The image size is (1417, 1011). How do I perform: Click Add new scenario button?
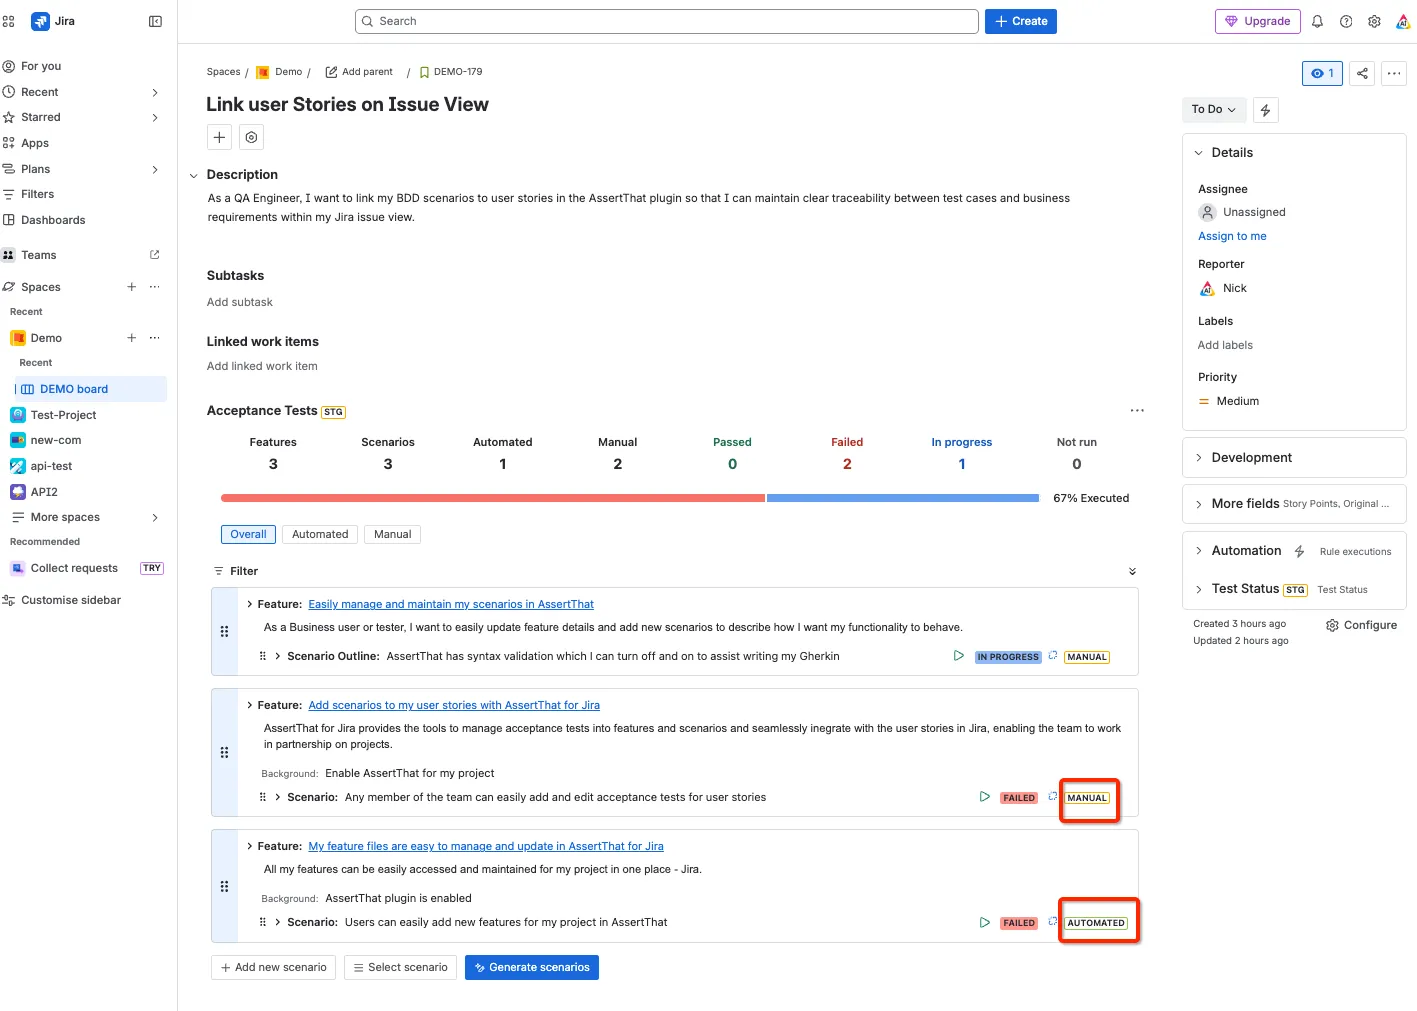click(x=273, y=967)
